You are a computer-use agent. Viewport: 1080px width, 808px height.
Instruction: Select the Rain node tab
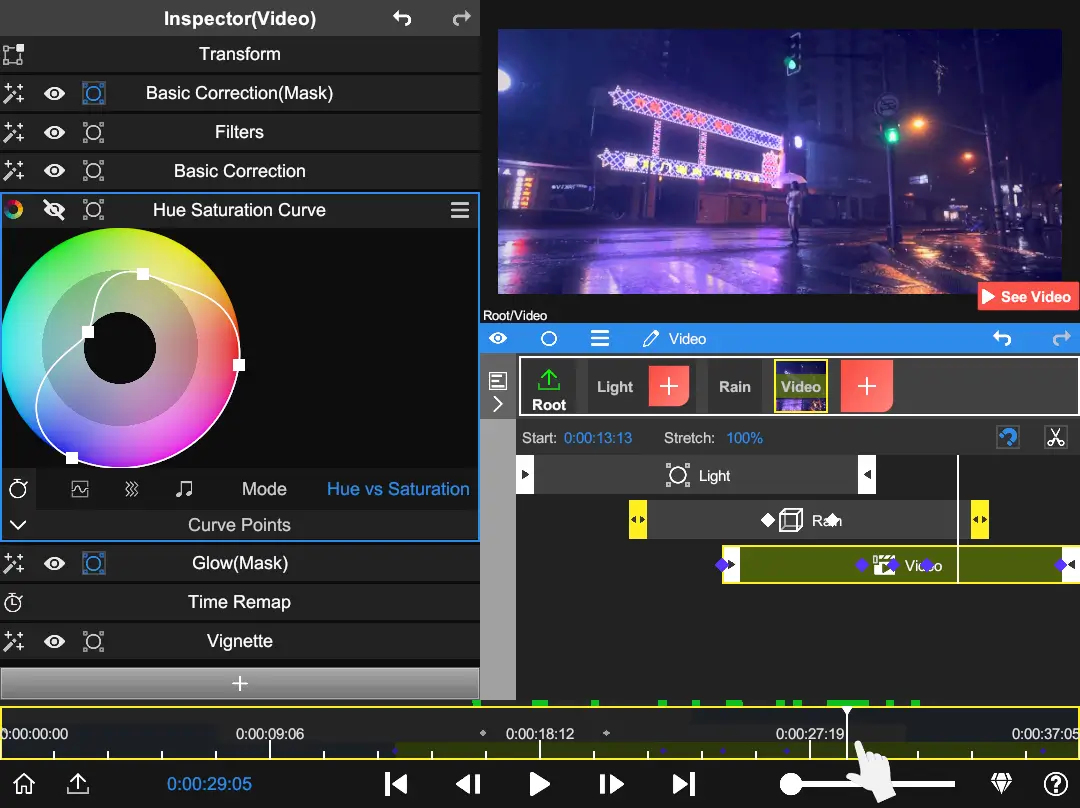(x=734, y=386)
